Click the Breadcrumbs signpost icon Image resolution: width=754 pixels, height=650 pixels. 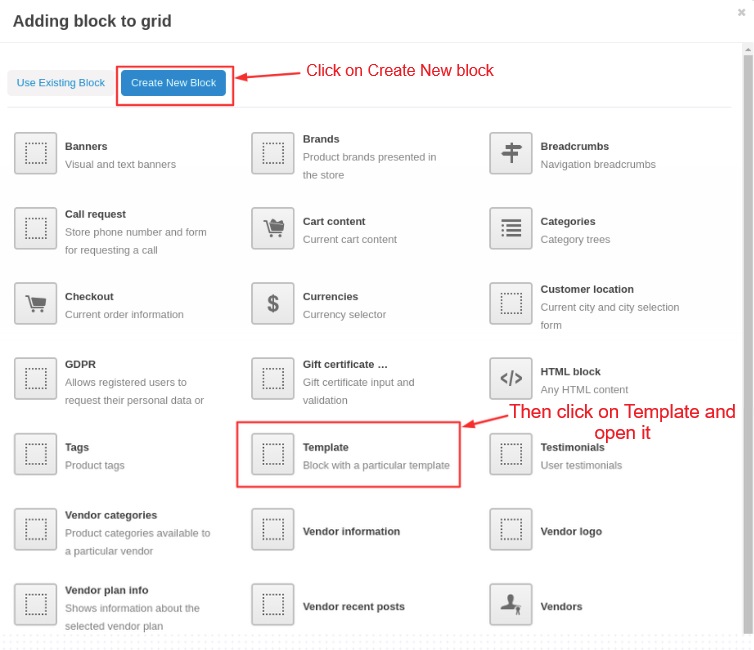coord(511,153)
